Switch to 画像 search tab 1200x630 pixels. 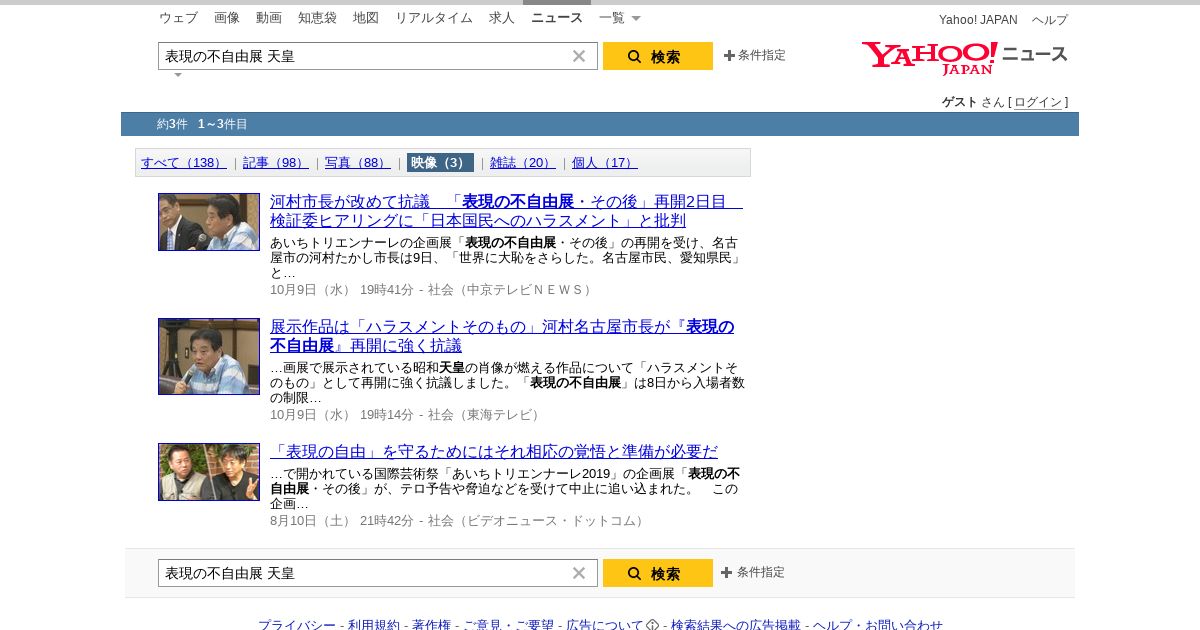tap(227, 18)
